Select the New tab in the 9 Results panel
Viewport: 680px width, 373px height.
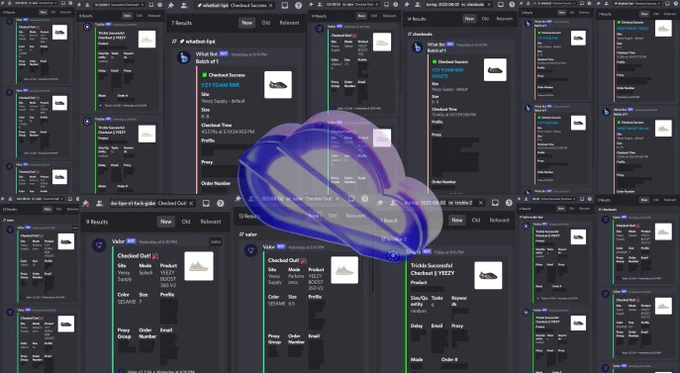166,221
